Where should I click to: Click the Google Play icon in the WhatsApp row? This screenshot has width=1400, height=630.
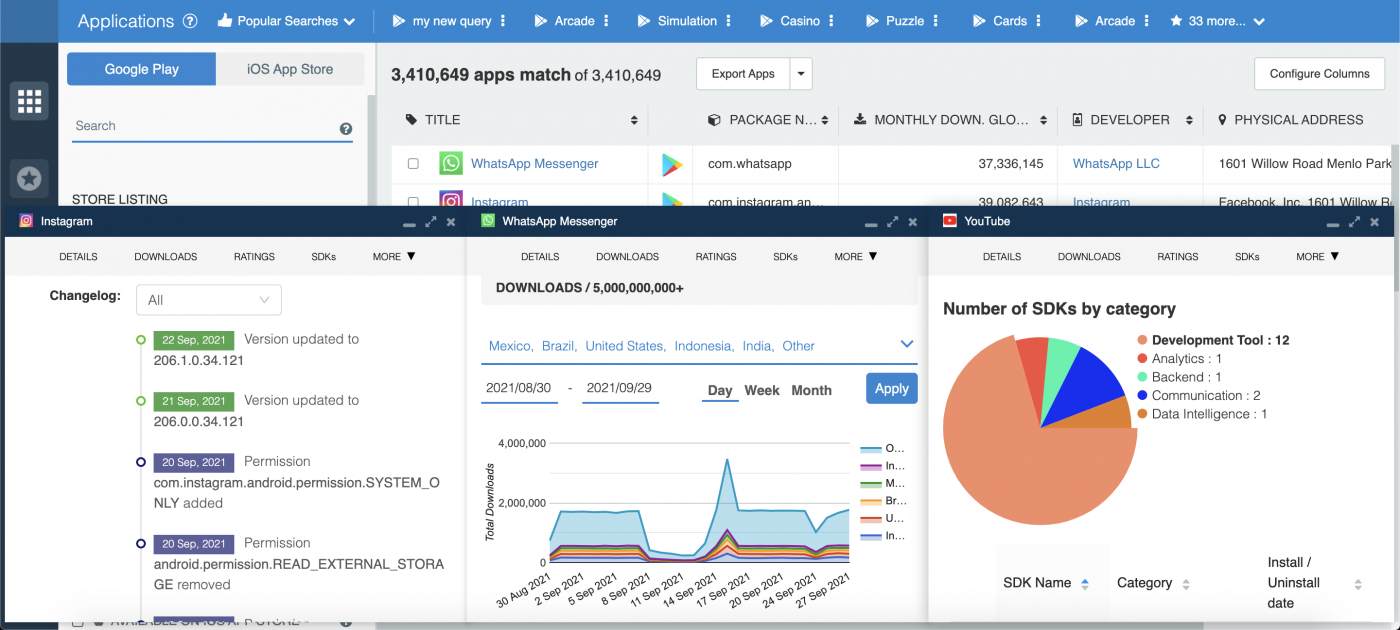(x=670, y=163)
